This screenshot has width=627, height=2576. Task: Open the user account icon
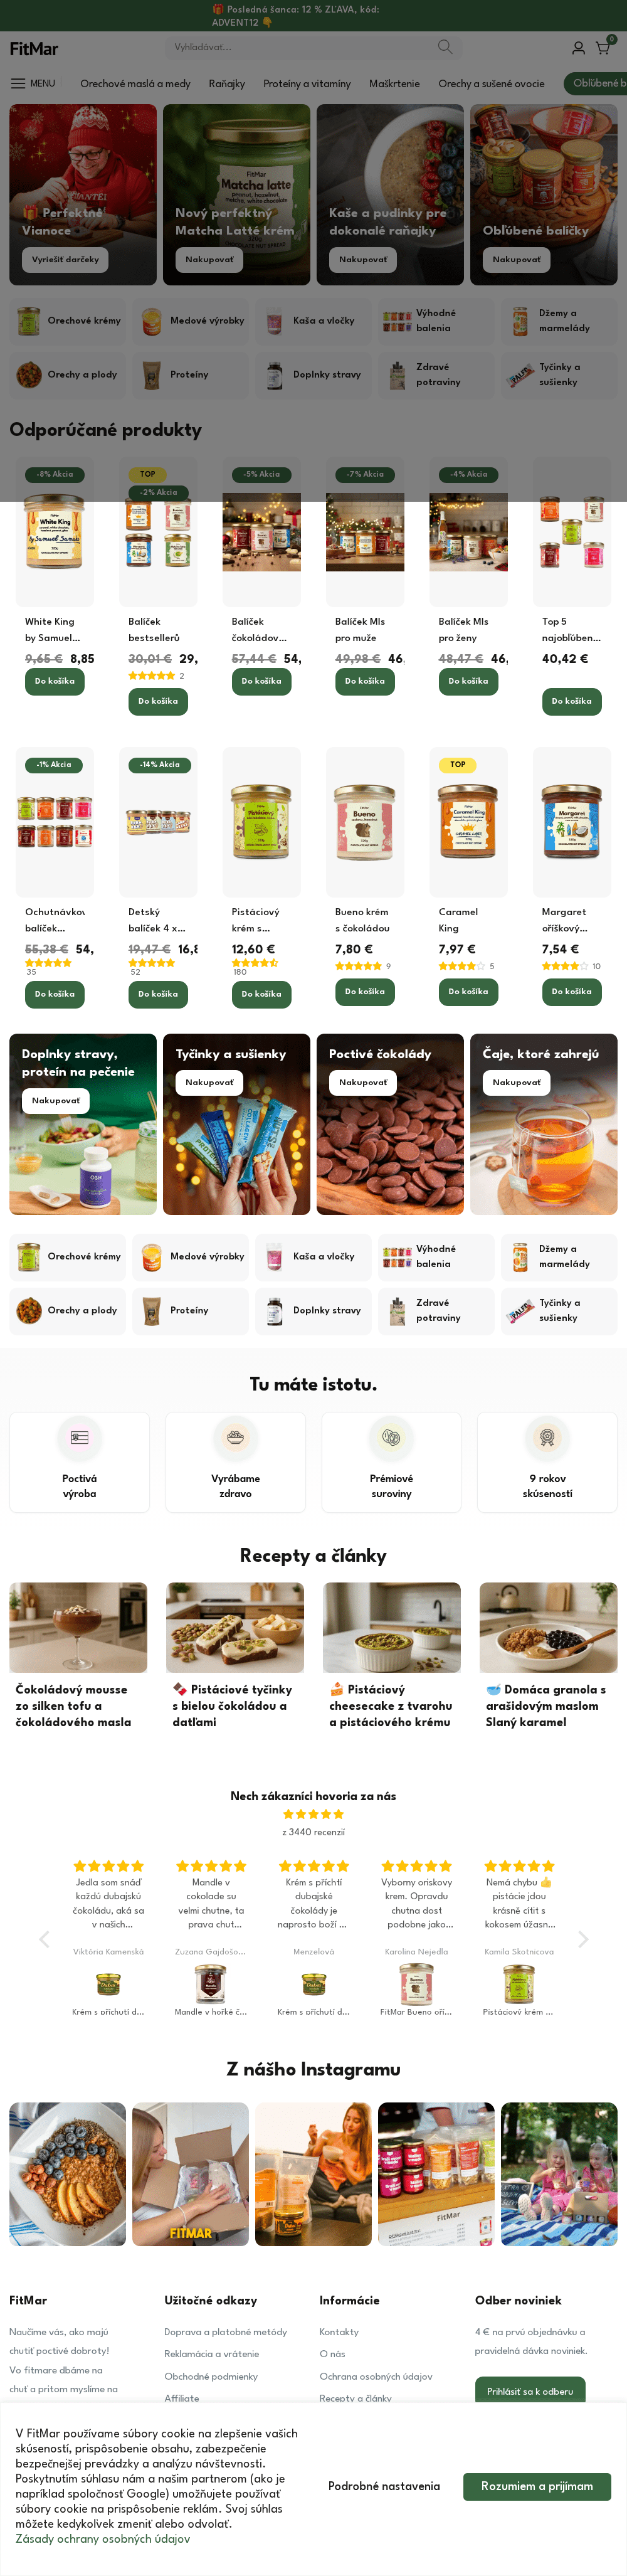tap(578, 47)
